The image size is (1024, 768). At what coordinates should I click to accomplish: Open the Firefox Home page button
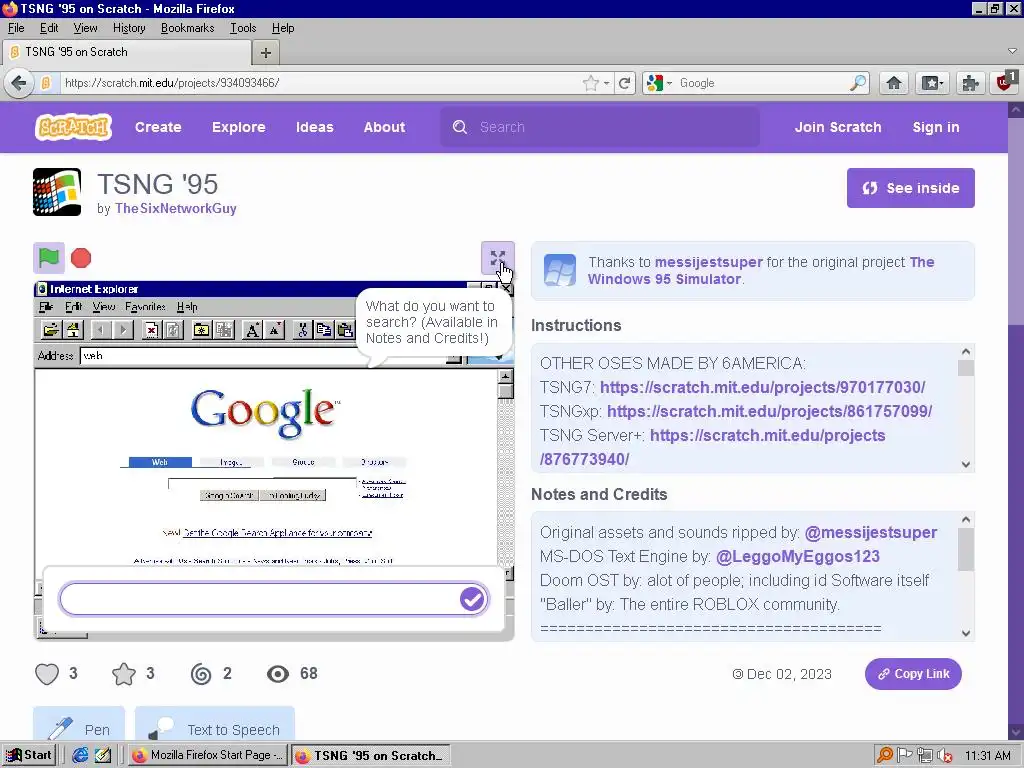(894, 83)
